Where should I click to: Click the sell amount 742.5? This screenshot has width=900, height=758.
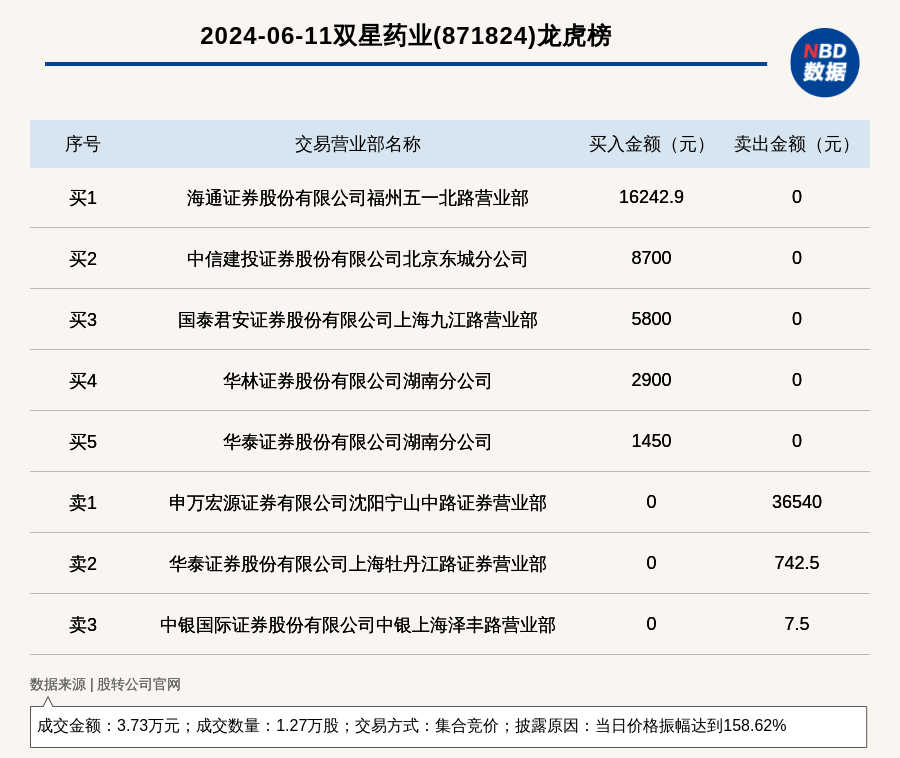click(x=797, y=563)
